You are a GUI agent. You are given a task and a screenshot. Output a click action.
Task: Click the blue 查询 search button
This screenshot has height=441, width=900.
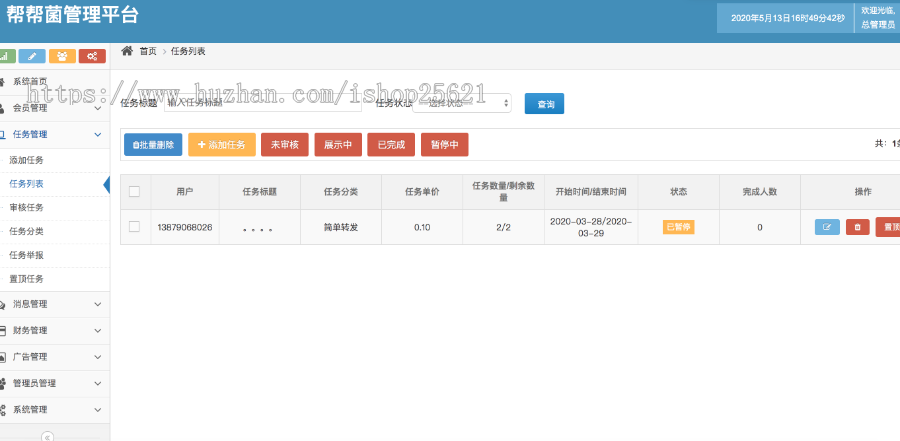pyautogui.click(x=545, y=103)
